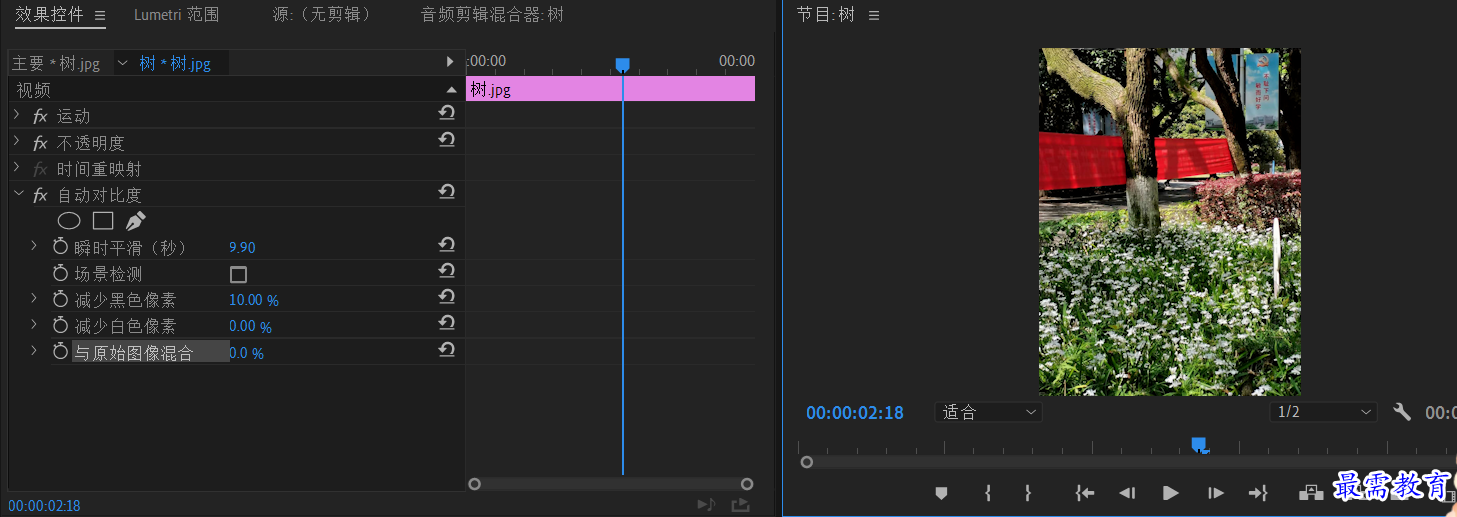Toggle audio loop playback icon in effect controls
The width and height of the screenshot is (1457, 517).
[x=706, y=505]
